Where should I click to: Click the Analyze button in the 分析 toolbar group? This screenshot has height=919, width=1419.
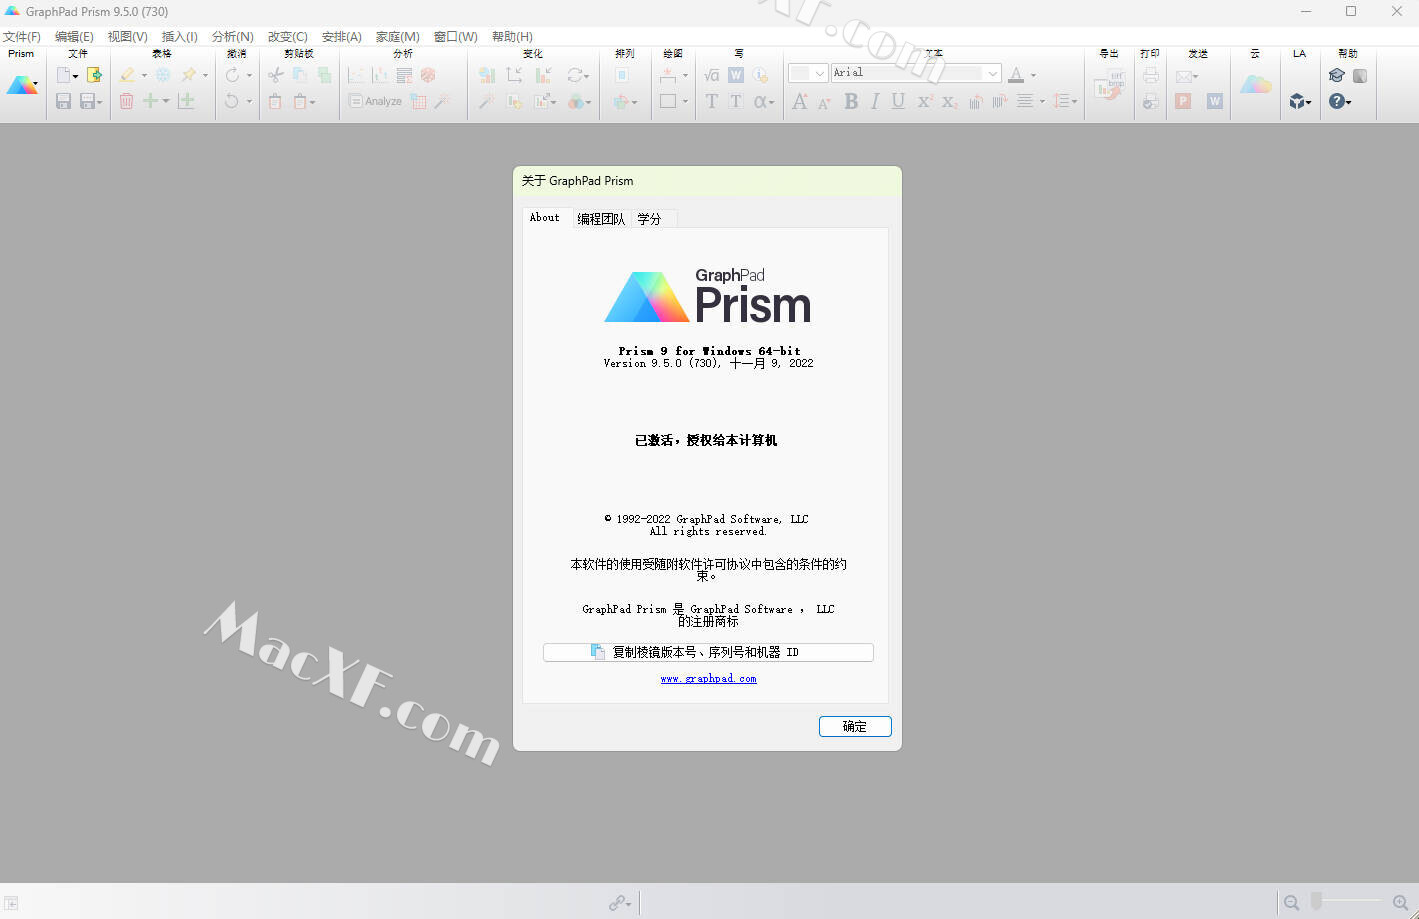click(375, 101)
